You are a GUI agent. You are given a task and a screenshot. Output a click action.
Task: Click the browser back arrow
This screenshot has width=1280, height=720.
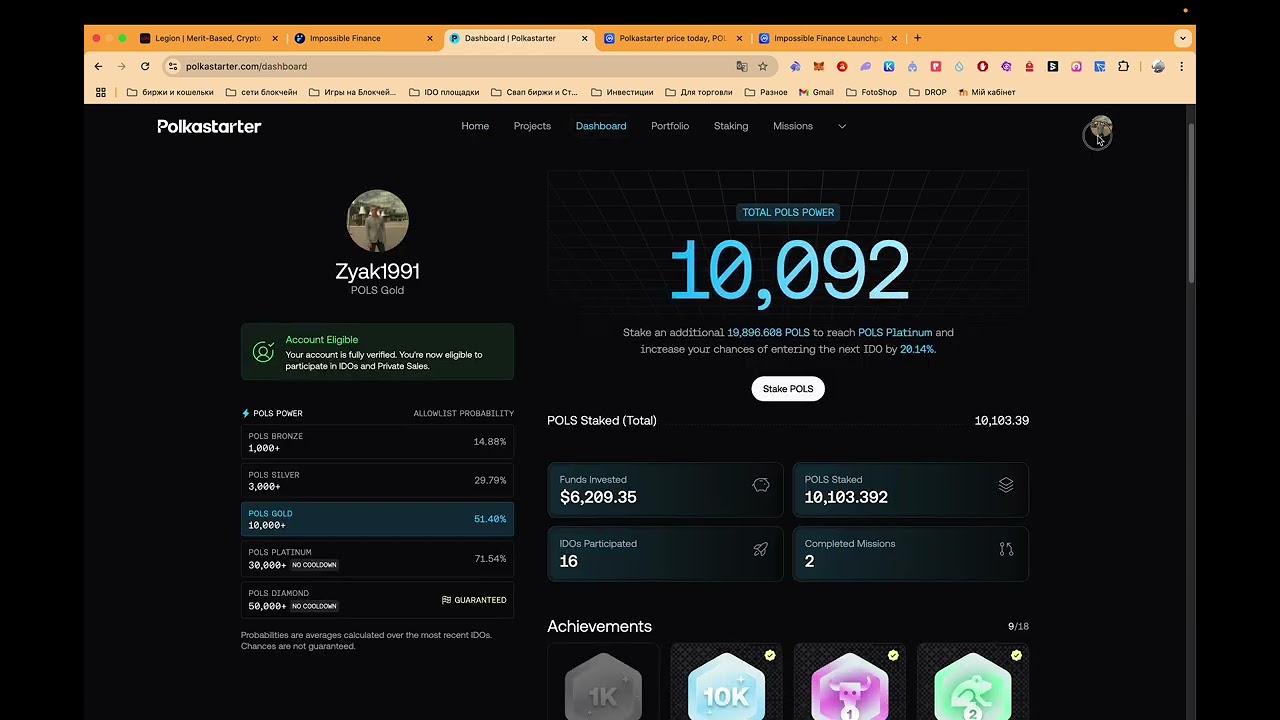coord(98,66)
